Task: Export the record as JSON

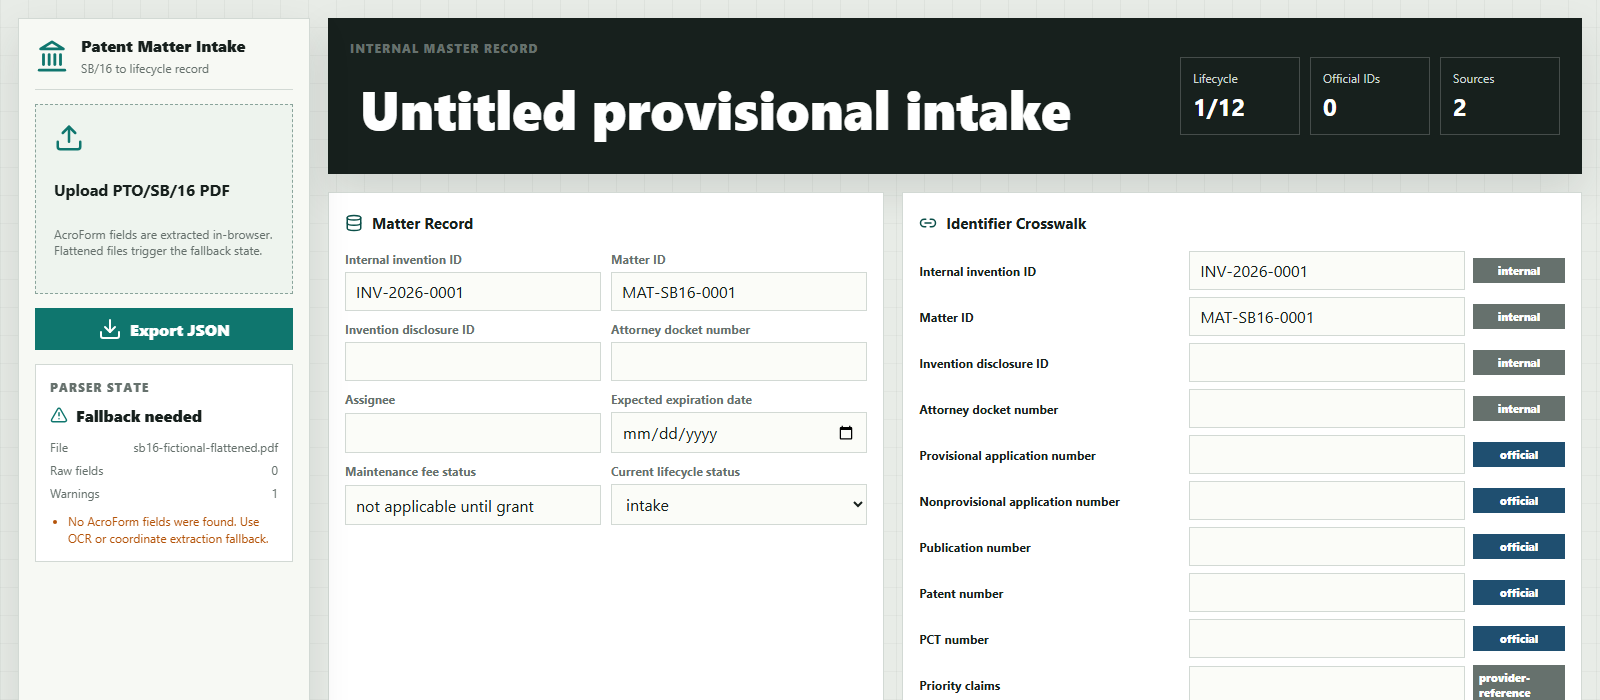Action: click(x=164, y=329)
